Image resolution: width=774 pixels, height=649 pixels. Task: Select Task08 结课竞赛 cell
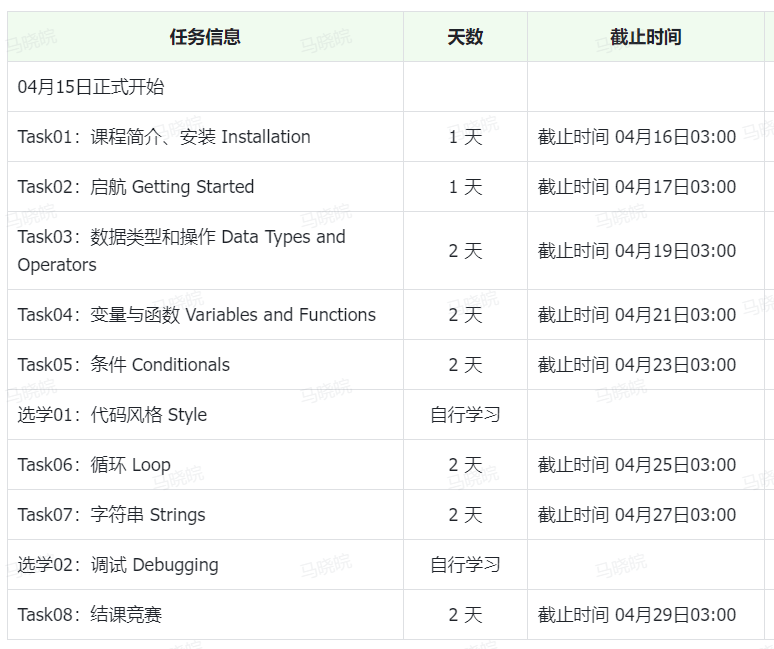click(205, 614)
